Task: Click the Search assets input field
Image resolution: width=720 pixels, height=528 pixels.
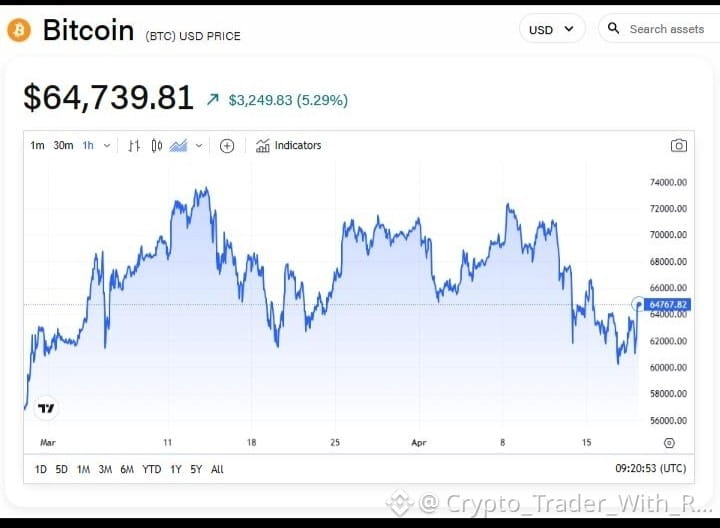Action: click(661, 29)
